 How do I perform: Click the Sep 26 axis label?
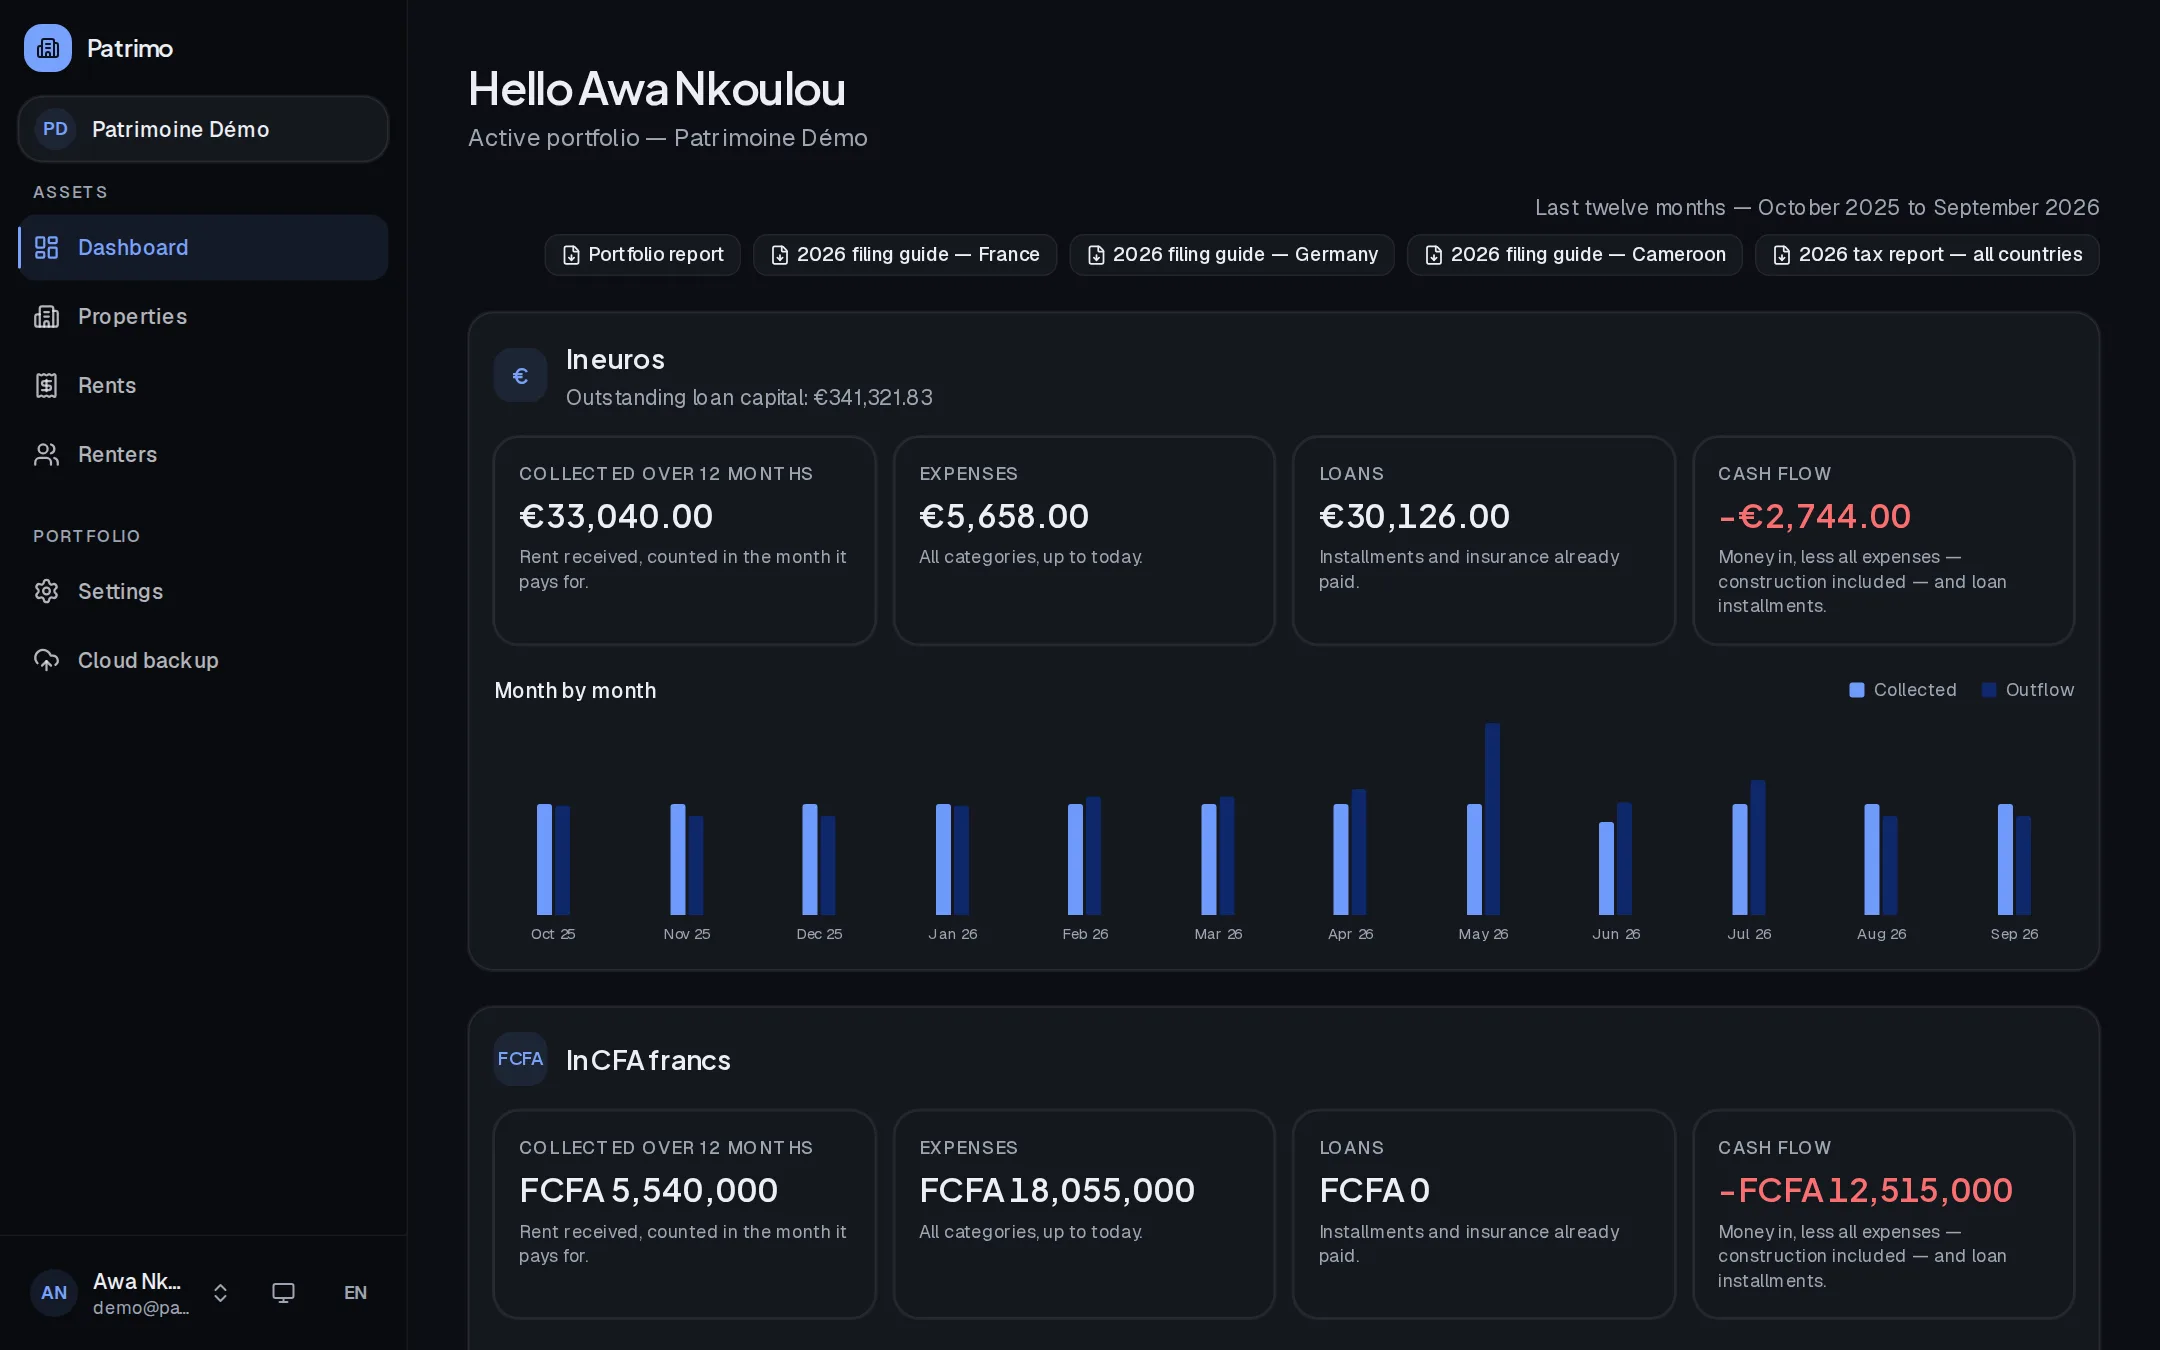[2014, 934]
